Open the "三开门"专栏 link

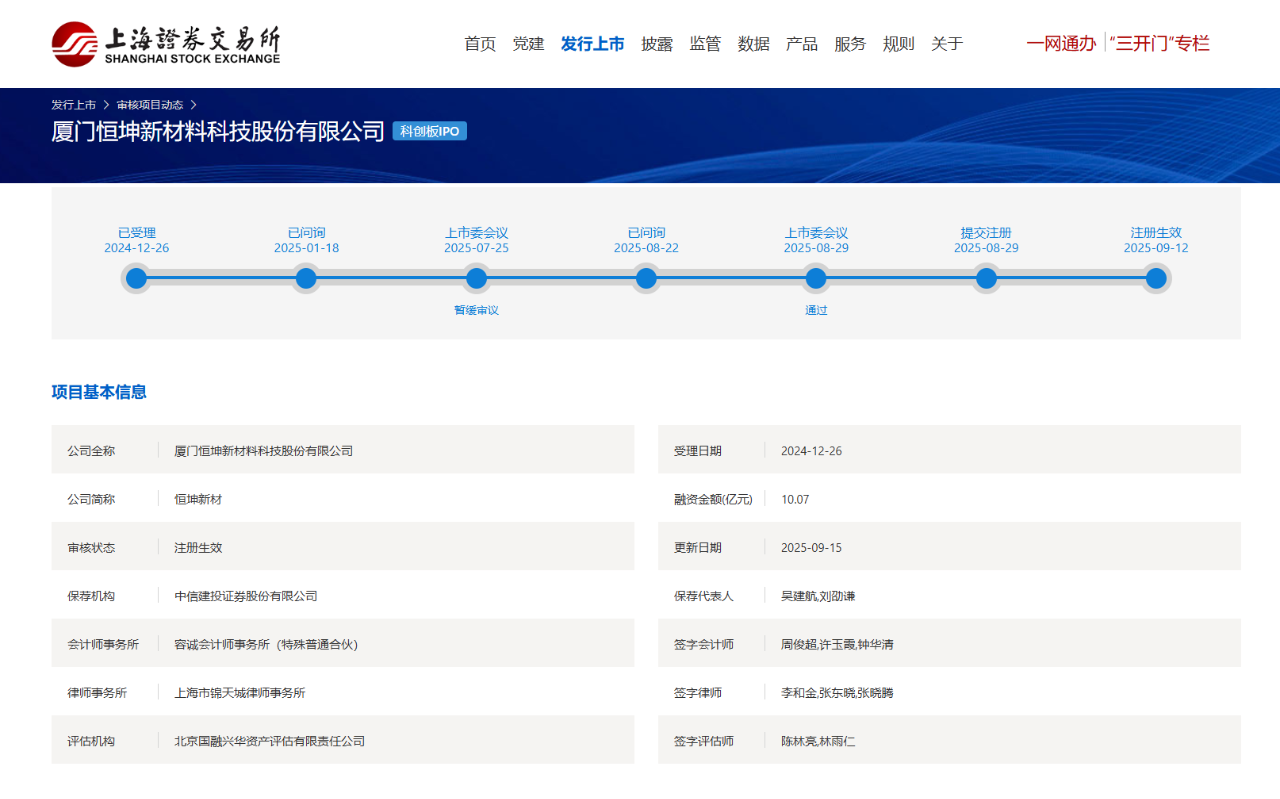tap(1160, 44)
